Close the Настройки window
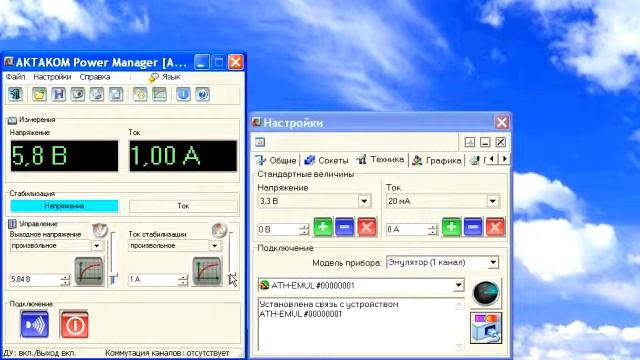The image size is (640, 360). coord(502,122)
